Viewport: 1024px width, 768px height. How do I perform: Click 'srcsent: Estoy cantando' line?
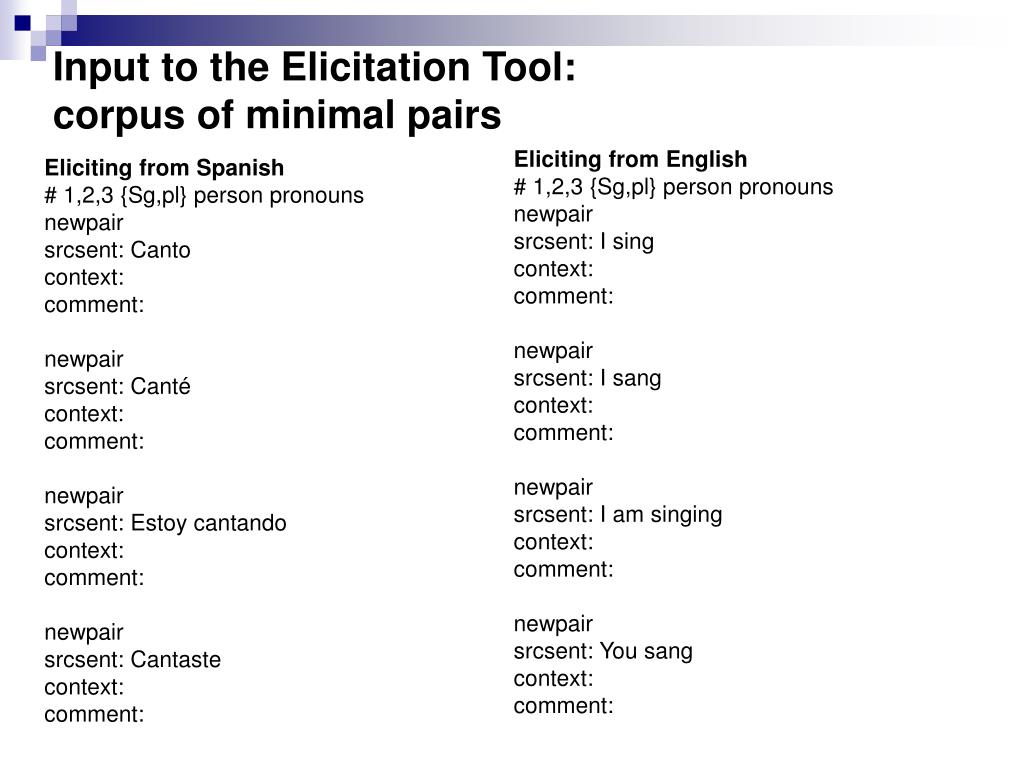coord(165,523)
